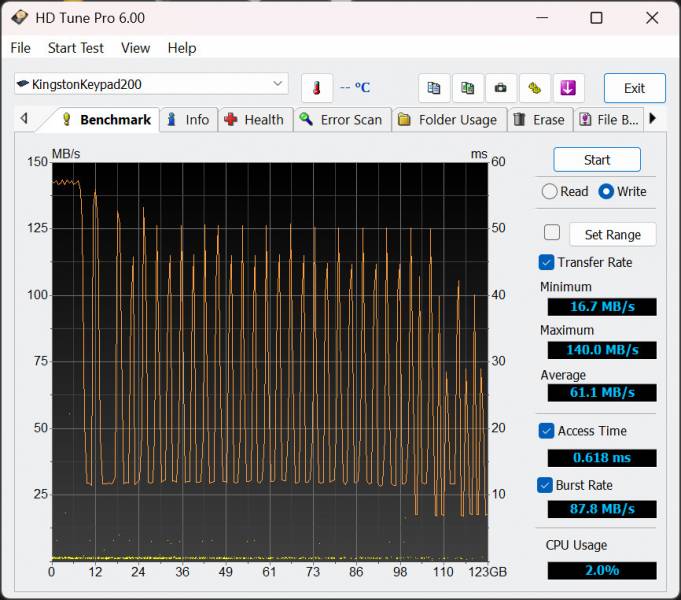Open the Start Test menu
This screenshot has height=600, width=681.
tap(76, 48)
